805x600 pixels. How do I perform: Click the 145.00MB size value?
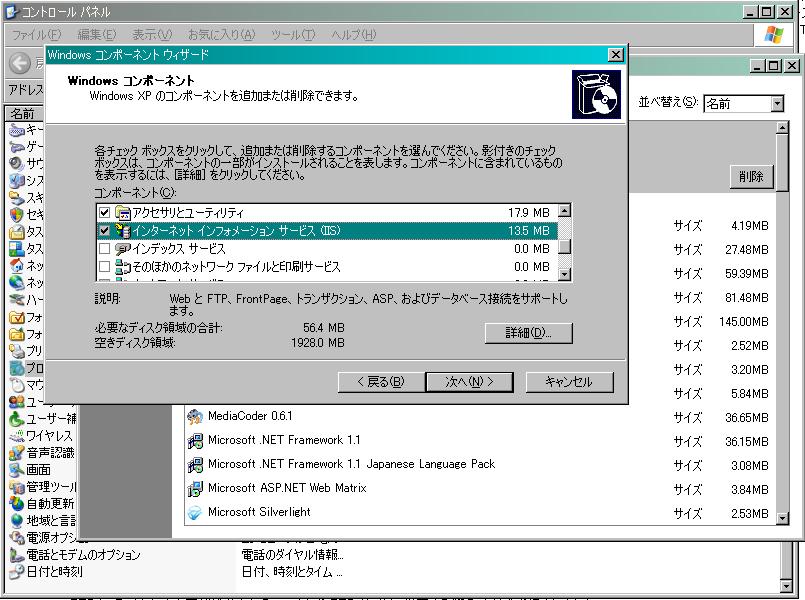click(x=744, y=322)
